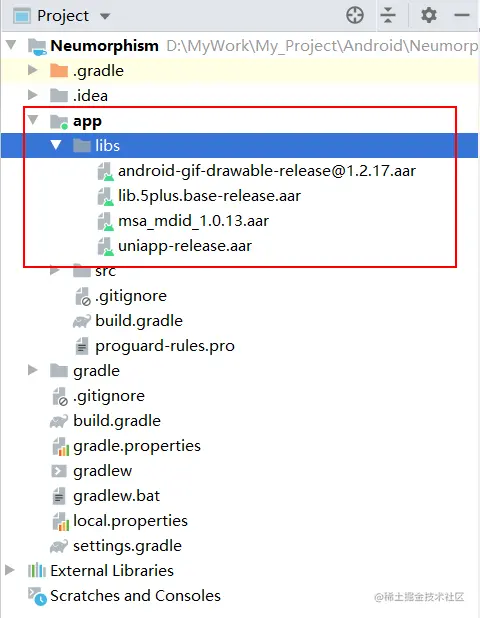Hide the Project panel with minus icon
The width and height of the screenshot is (480, 618).
pyautogui.click(x=461, y=16)
